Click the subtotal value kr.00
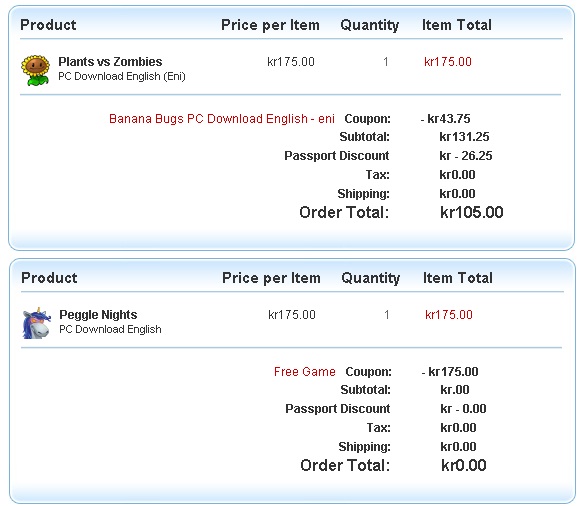Screen dimensions: 580x506 (x=455, y=390)
